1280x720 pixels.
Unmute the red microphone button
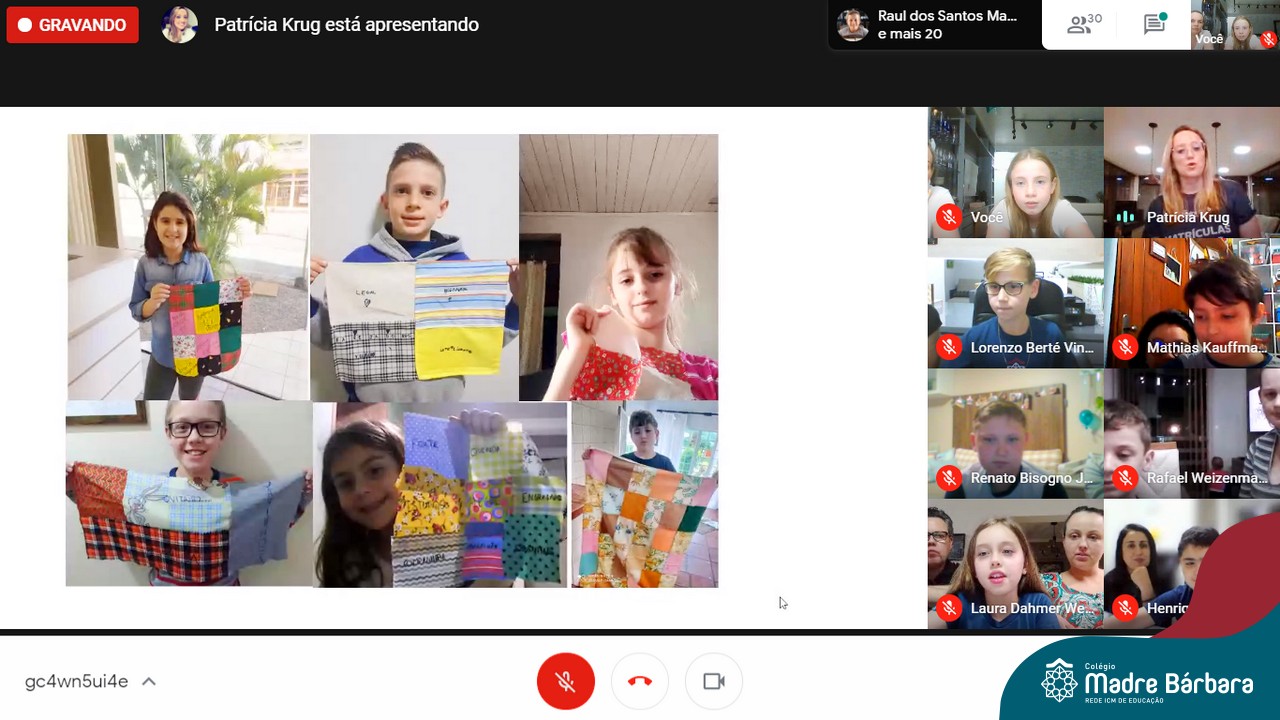(565, 681)
